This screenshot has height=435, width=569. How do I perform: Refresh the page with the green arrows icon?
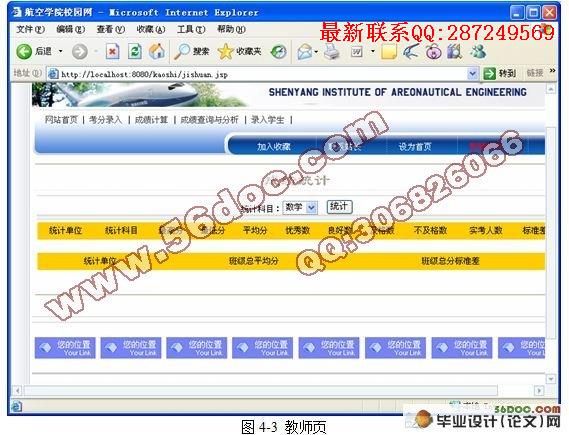(x=135, y=52)
